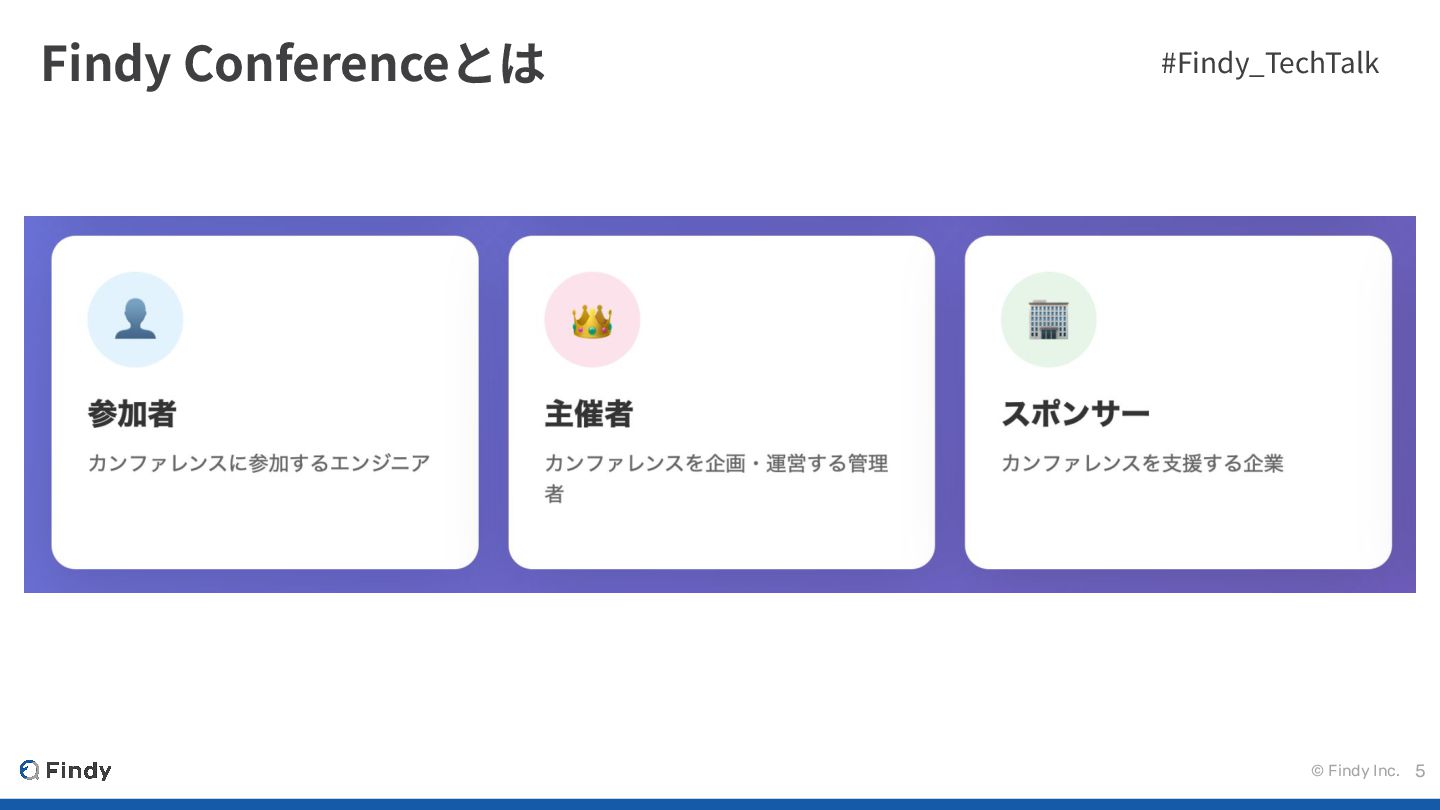Click the participant silhouette icon
This screenshot has height=810, width=1440.
coord(135,320)
